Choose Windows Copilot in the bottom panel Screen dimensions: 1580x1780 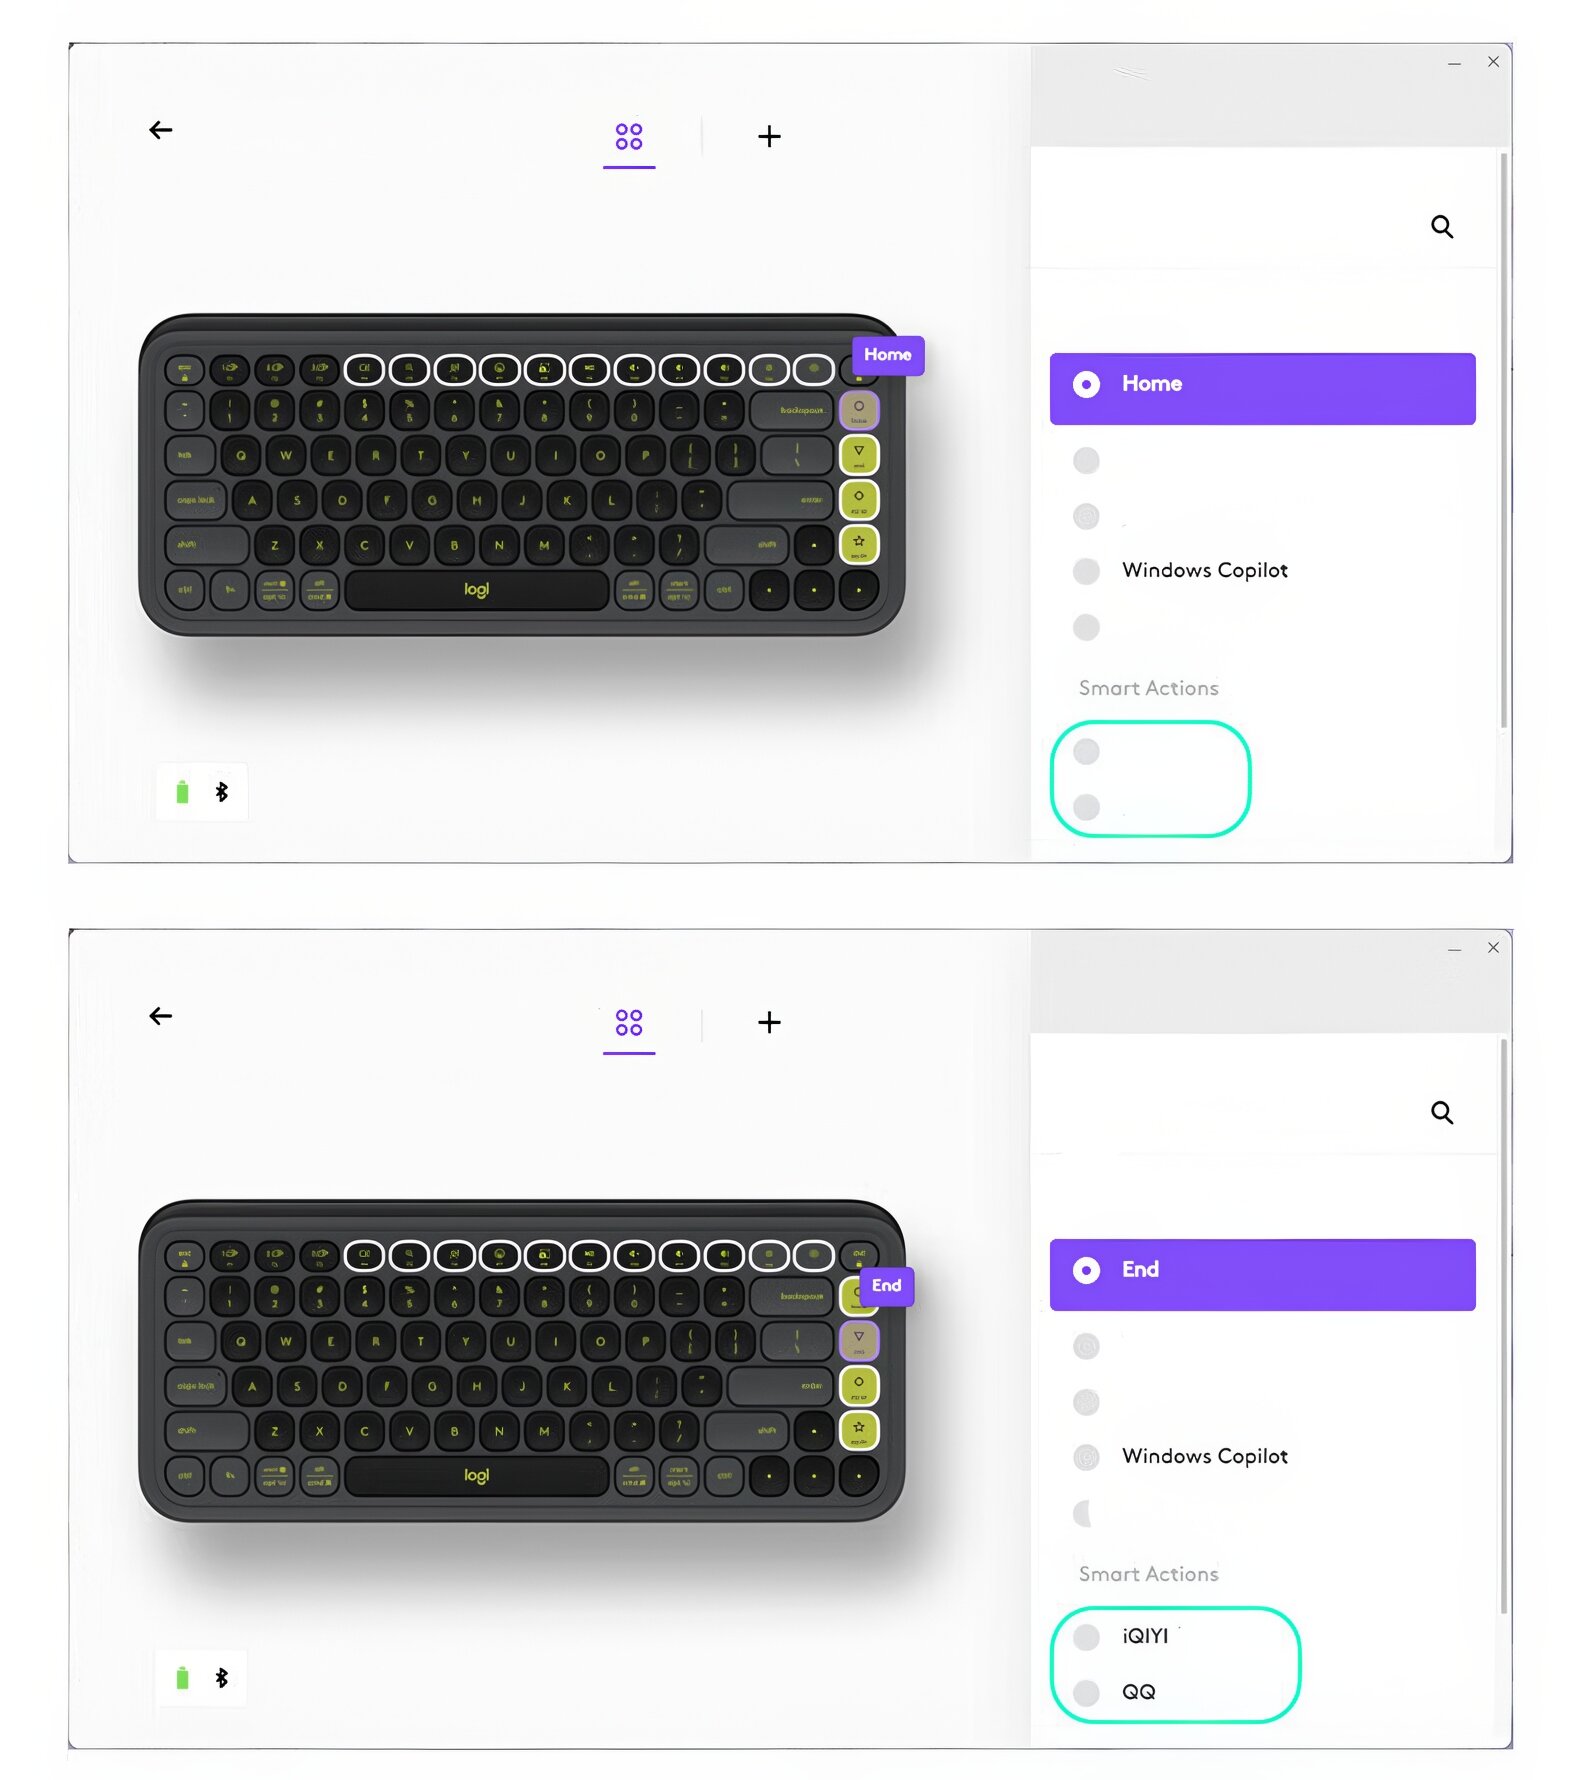pyautogui.click(x=1203, y=1456)
